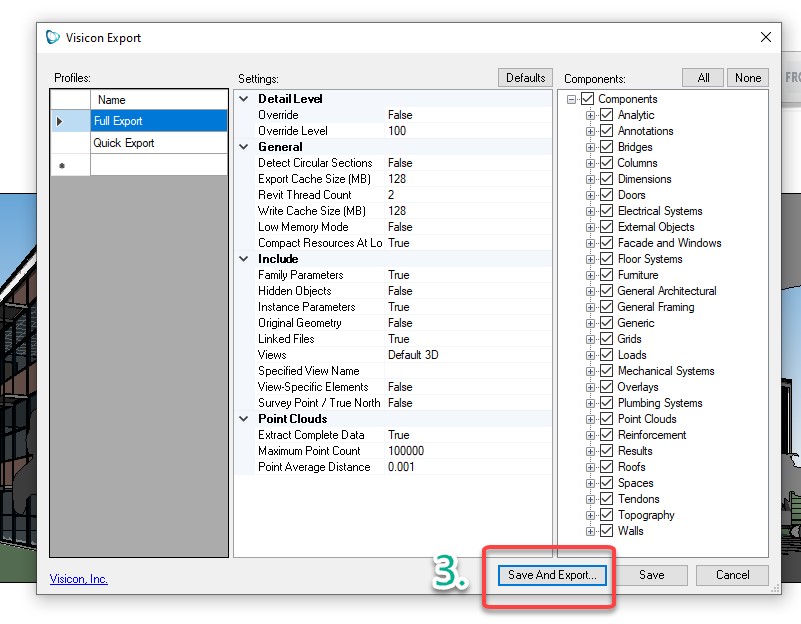The width and height of the screenshot is (801, 624).
Task: Cancel the Visicon Export dialog
Action: click(732, 575)
